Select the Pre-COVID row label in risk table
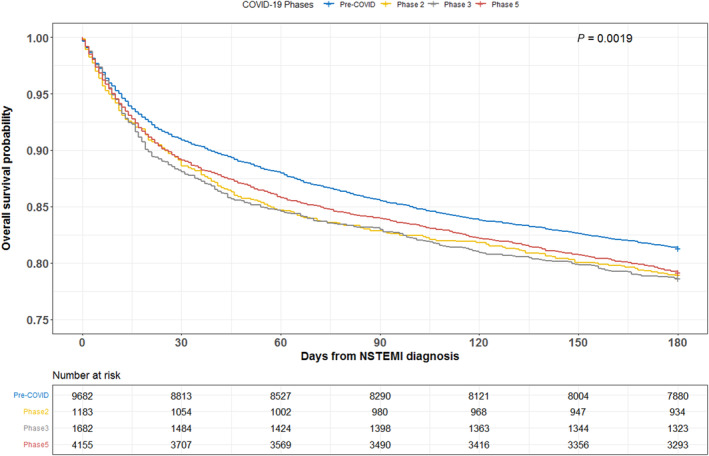The height and width of the screenshot is (456, 709). coord(31,395)
